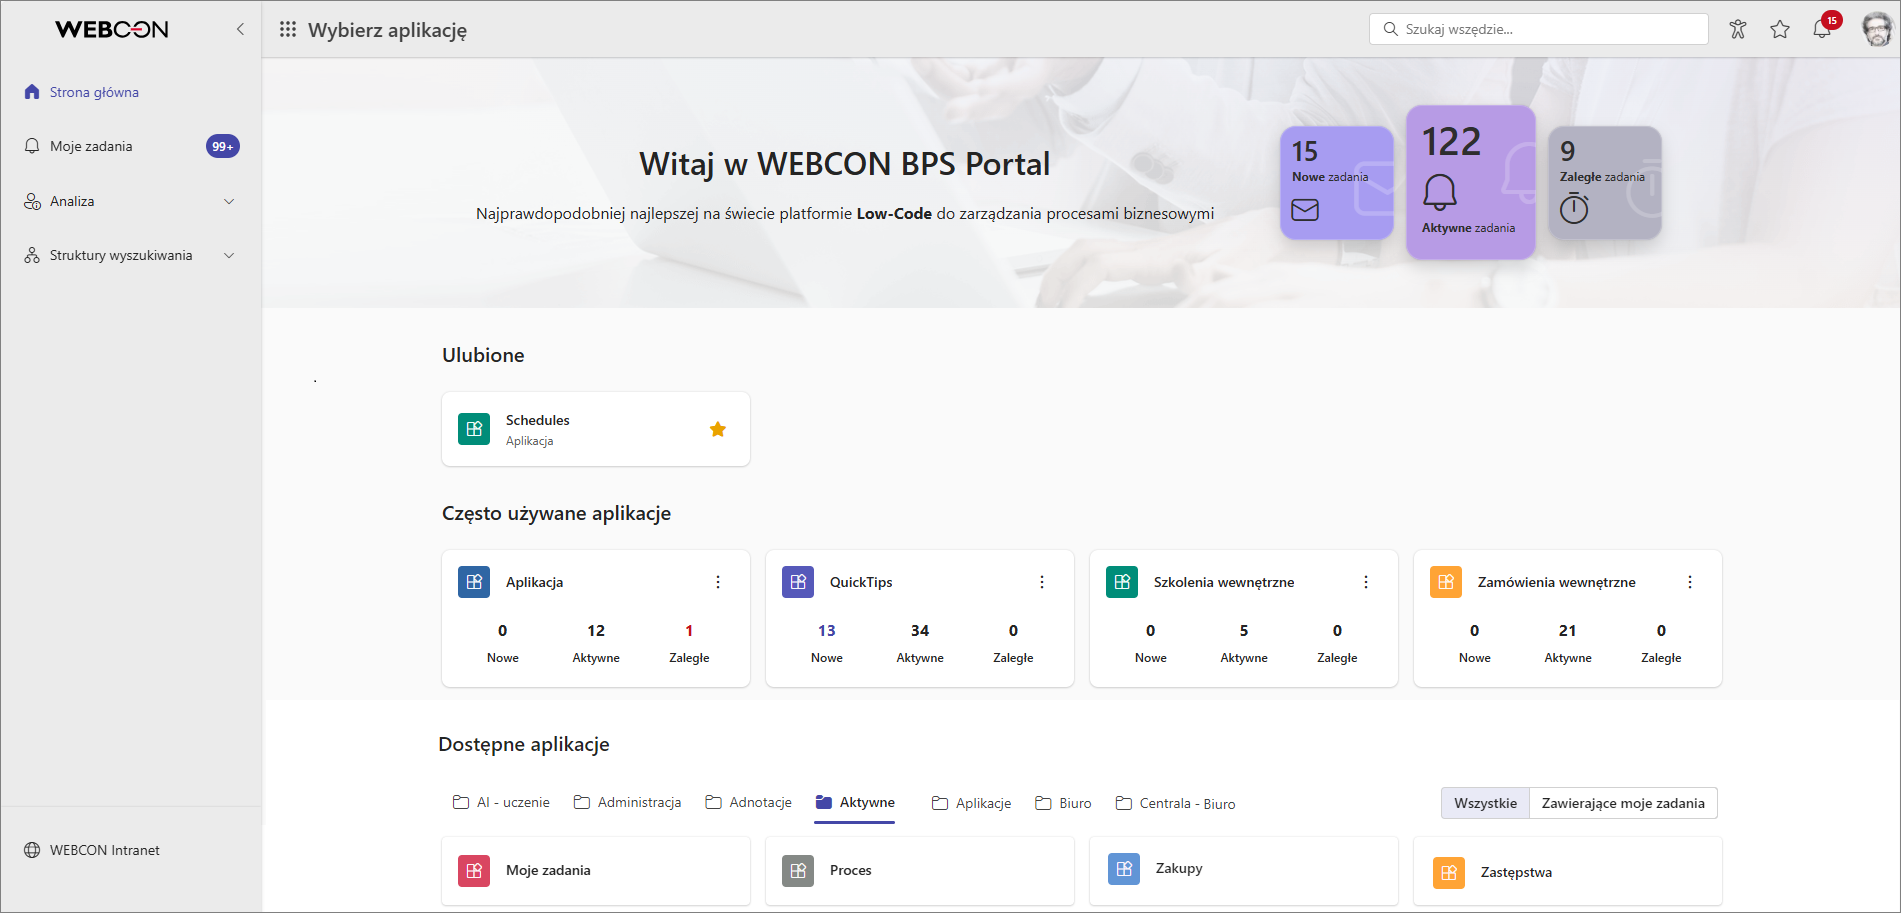Expand the Struktury wyszukiwania chevron

point(229,255)
